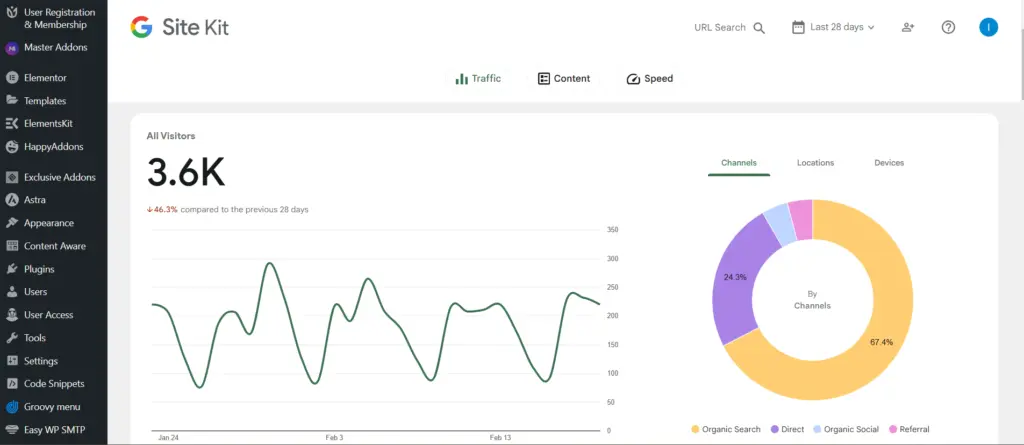The width and height of the screenshot is (1024, 445).
Task: Click the Code Snippets sidebar icon
Action: (12, 384)
